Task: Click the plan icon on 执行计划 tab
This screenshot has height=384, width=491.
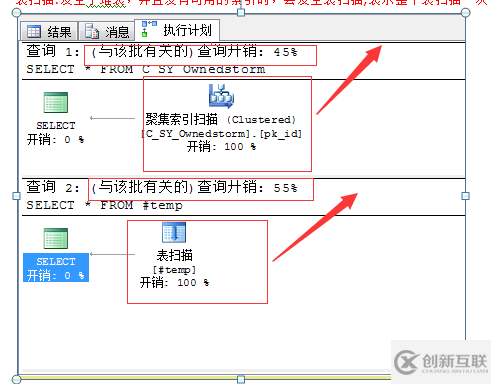Action: pyautogui.click(x=149, y=29)
